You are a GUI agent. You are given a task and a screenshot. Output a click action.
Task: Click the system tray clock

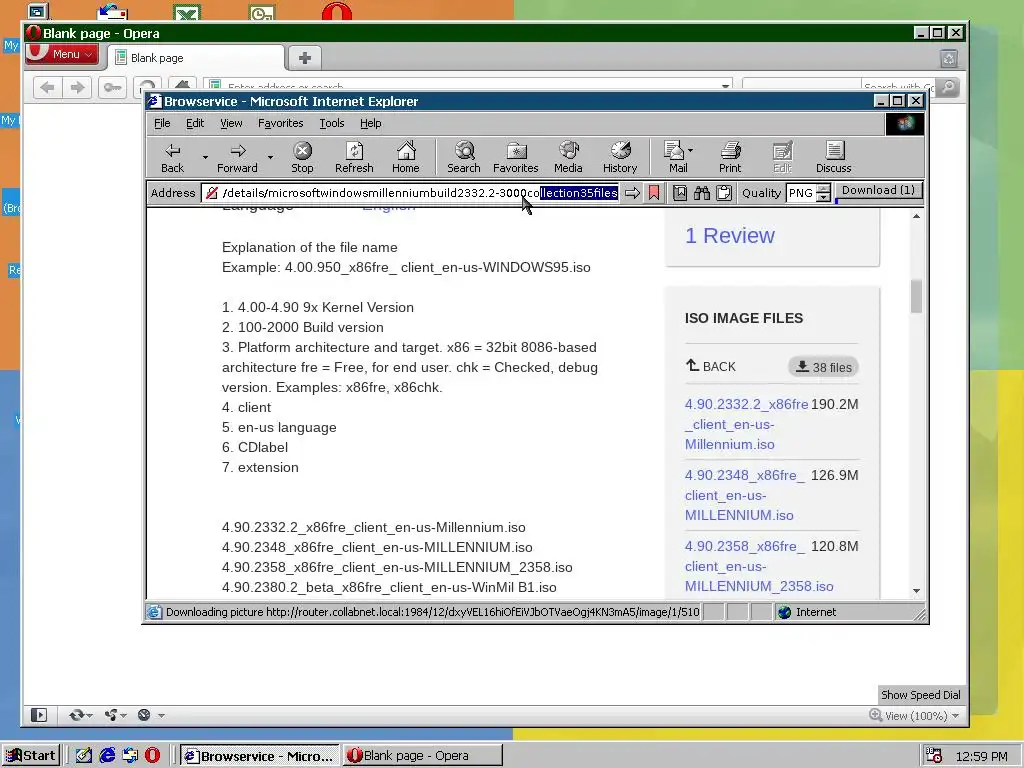tap(982, 756)
